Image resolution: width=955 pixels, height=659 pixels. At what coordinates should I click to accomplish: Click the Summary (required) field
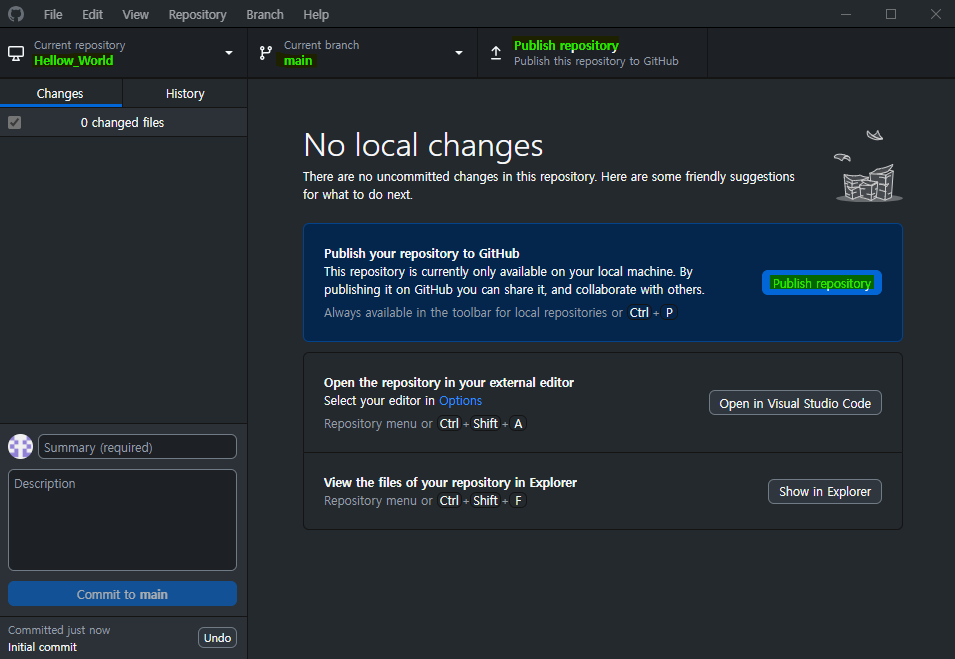tap(138, 446)
